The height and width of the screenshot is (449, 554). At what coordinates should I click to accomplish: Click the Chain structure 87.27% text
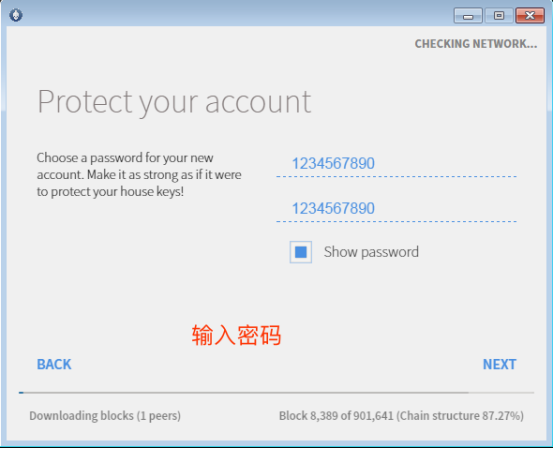460,416
